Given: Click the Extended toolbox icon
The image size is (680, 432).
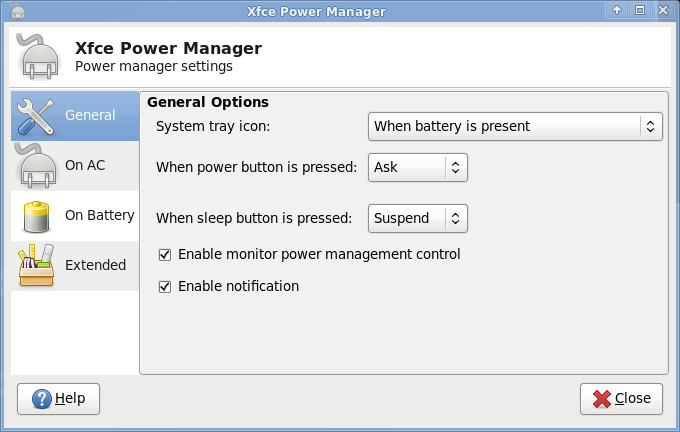Looking at the screenshot, I should click(36, 265).
